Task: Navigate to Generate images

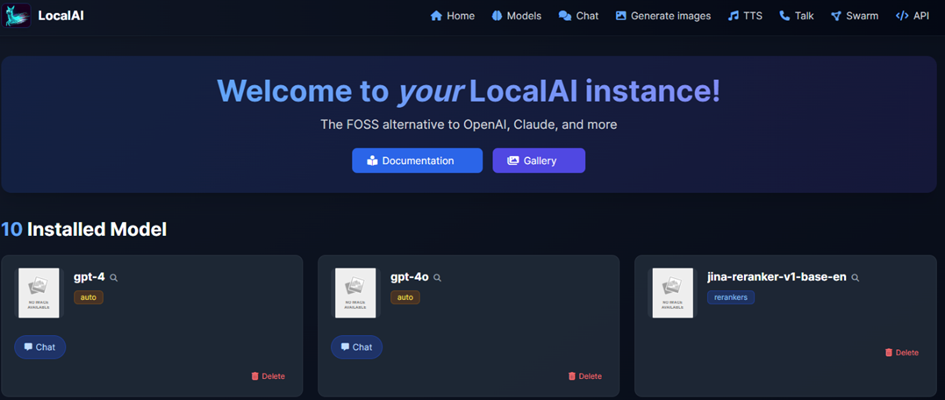Action: 663,16
